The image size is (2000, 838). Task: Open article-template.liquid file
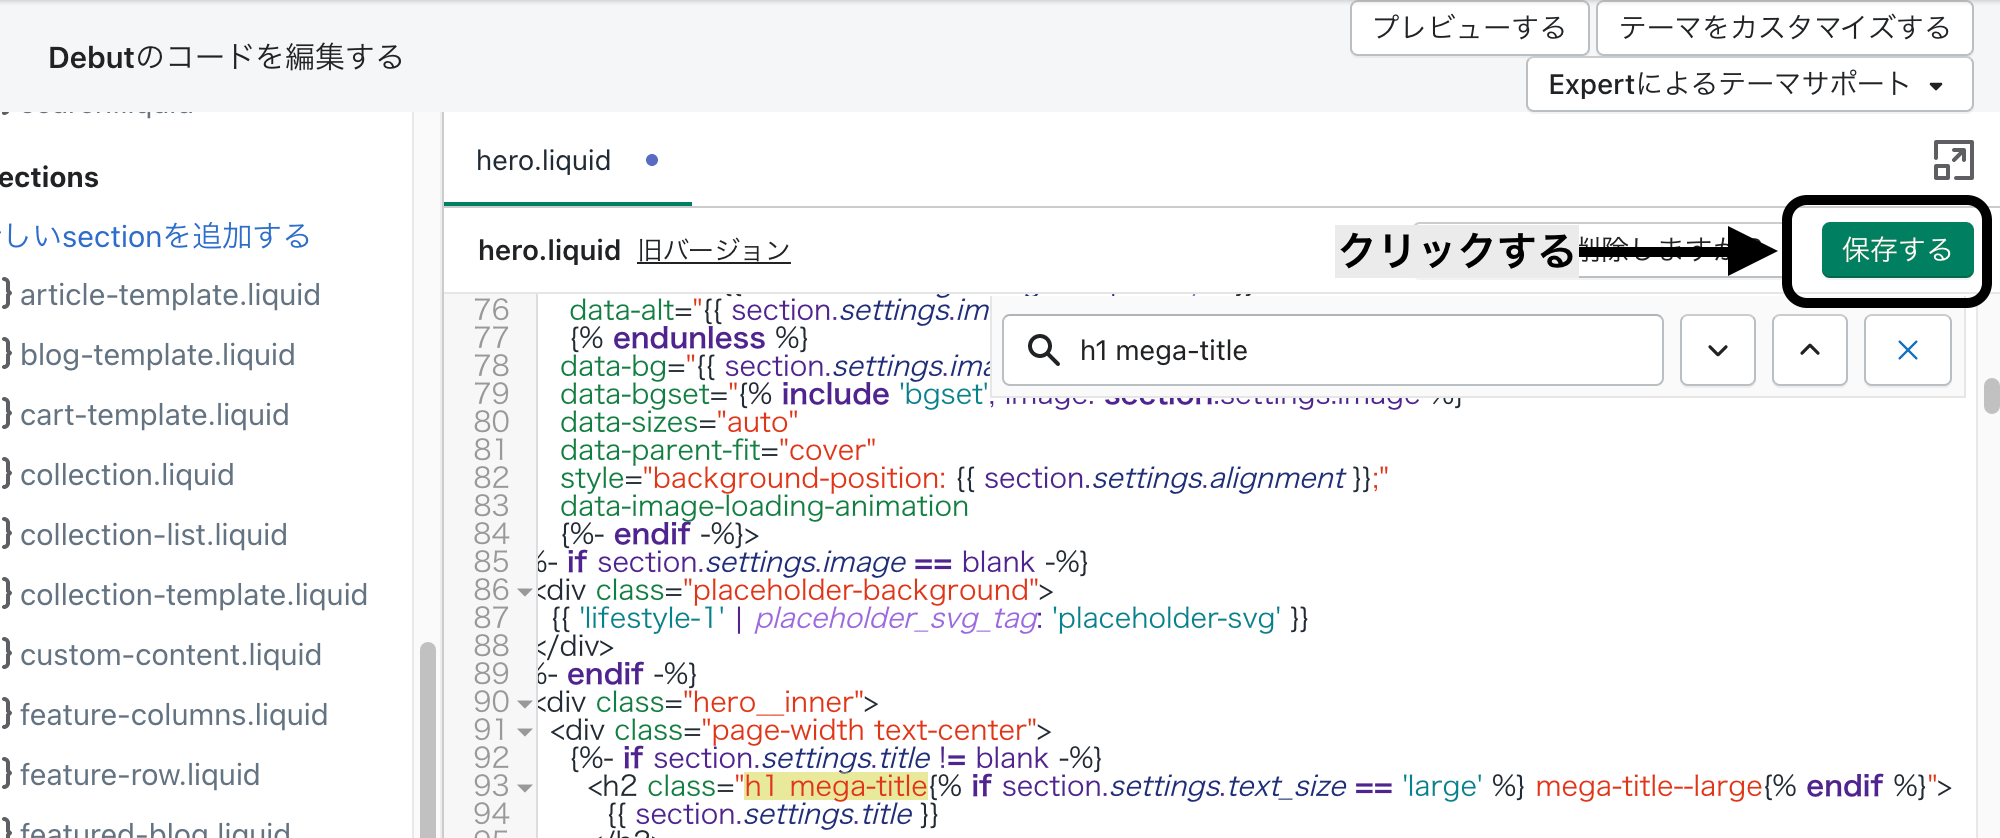(x=170, y=295)
